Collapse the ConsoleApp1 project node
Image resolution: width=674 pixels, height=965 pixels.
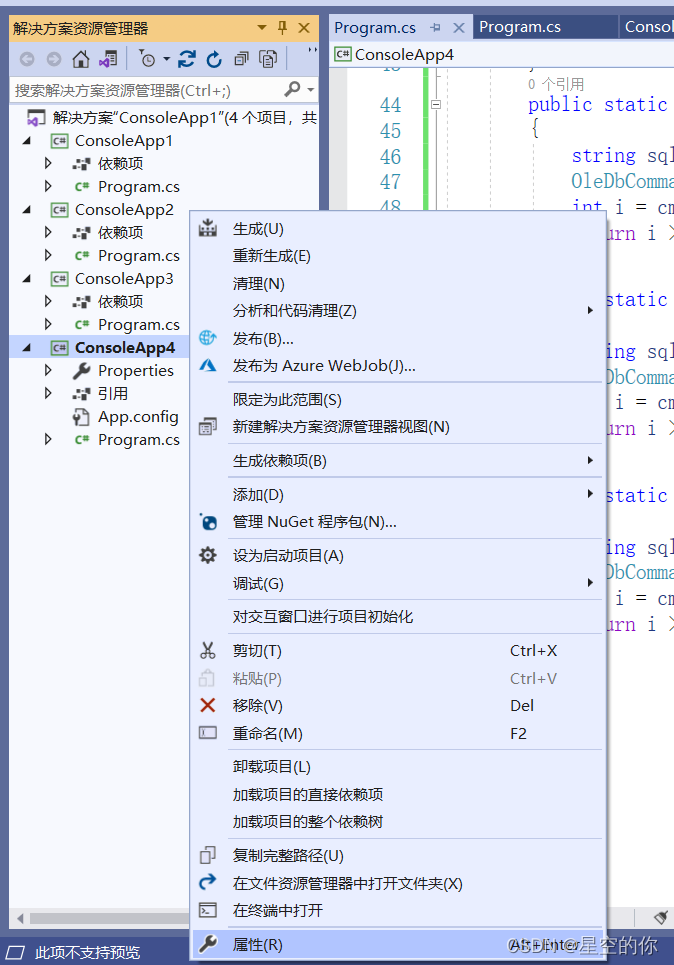coord(26,141)
